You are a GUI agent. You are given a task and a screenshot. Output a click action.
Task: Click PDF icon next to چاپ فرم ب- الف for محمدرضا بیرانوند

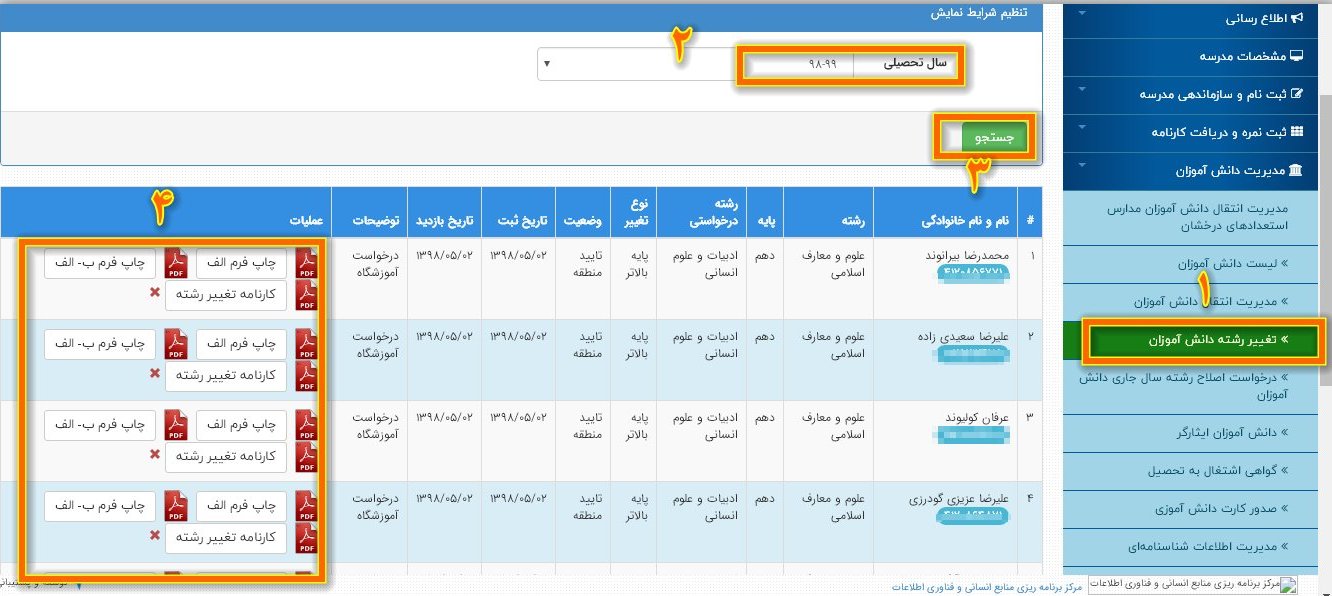[x=176, y=263]
